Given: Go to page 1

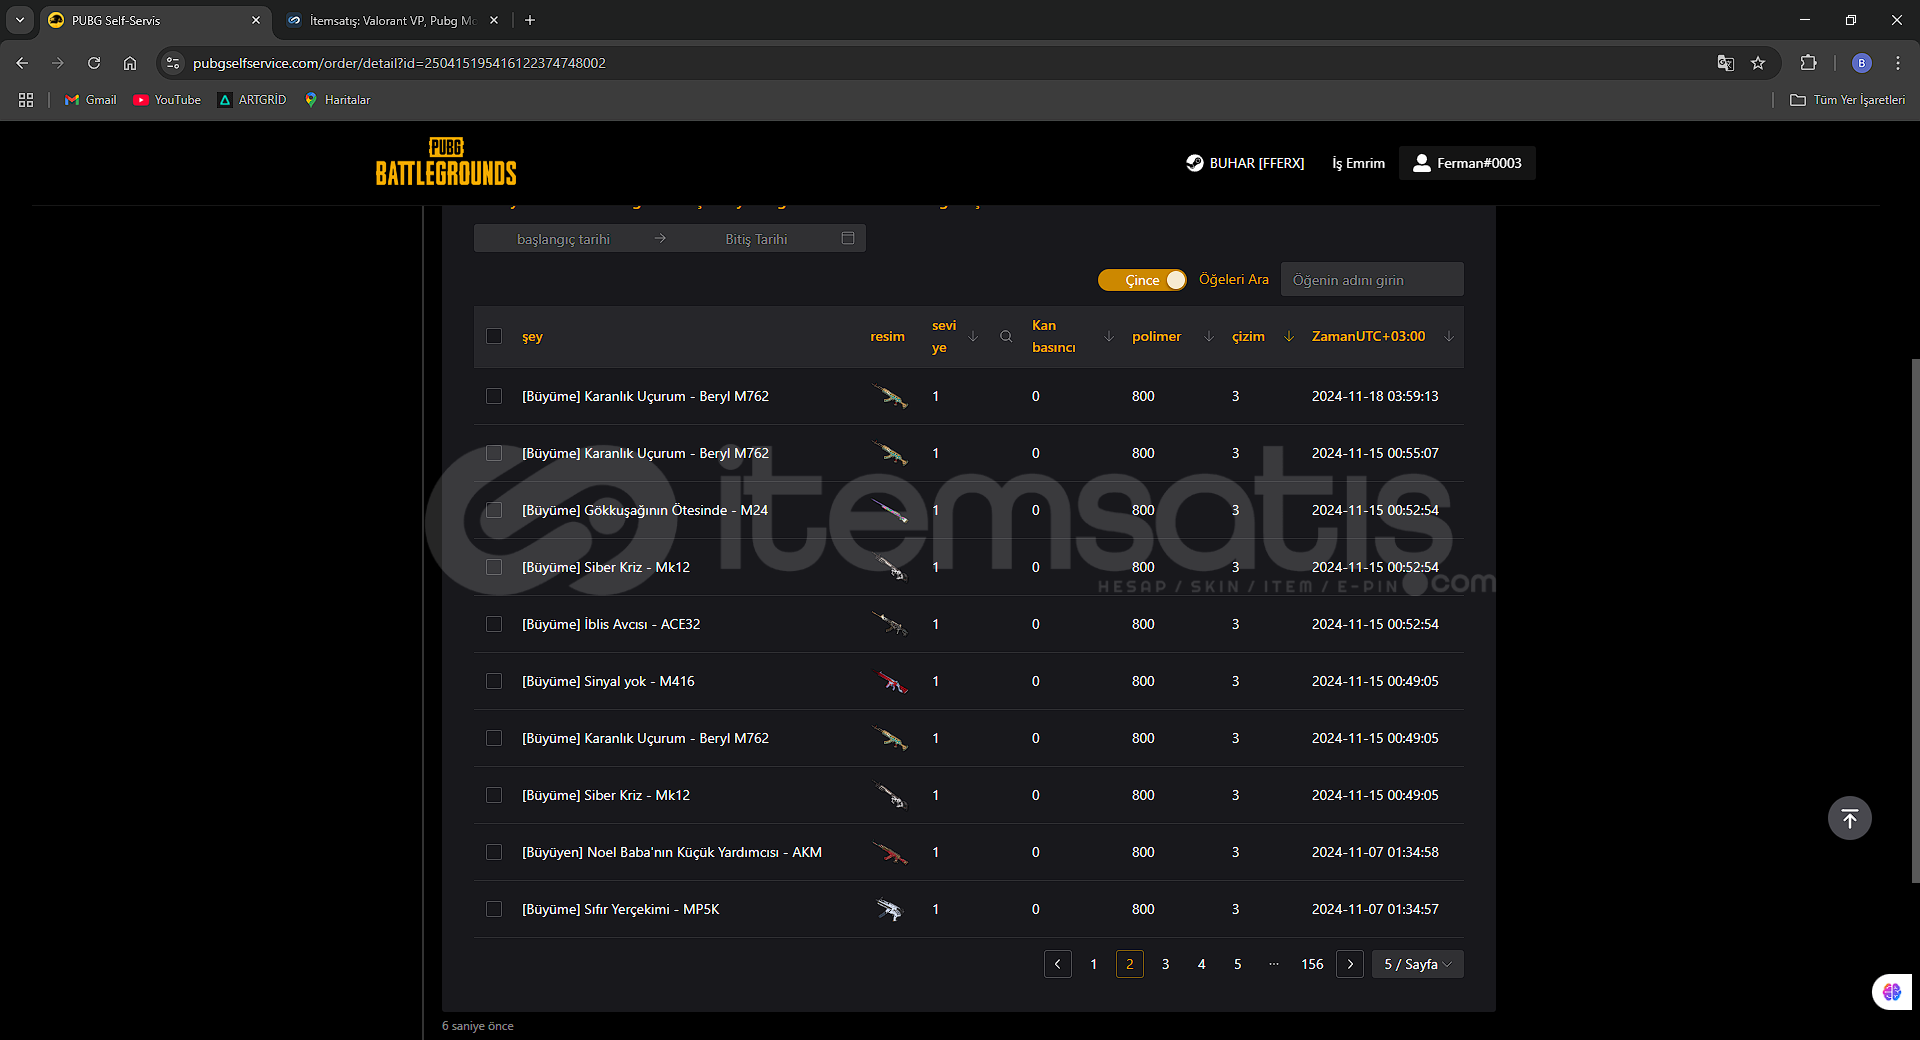Looking at the screenshot, I should coord(1094,964).
